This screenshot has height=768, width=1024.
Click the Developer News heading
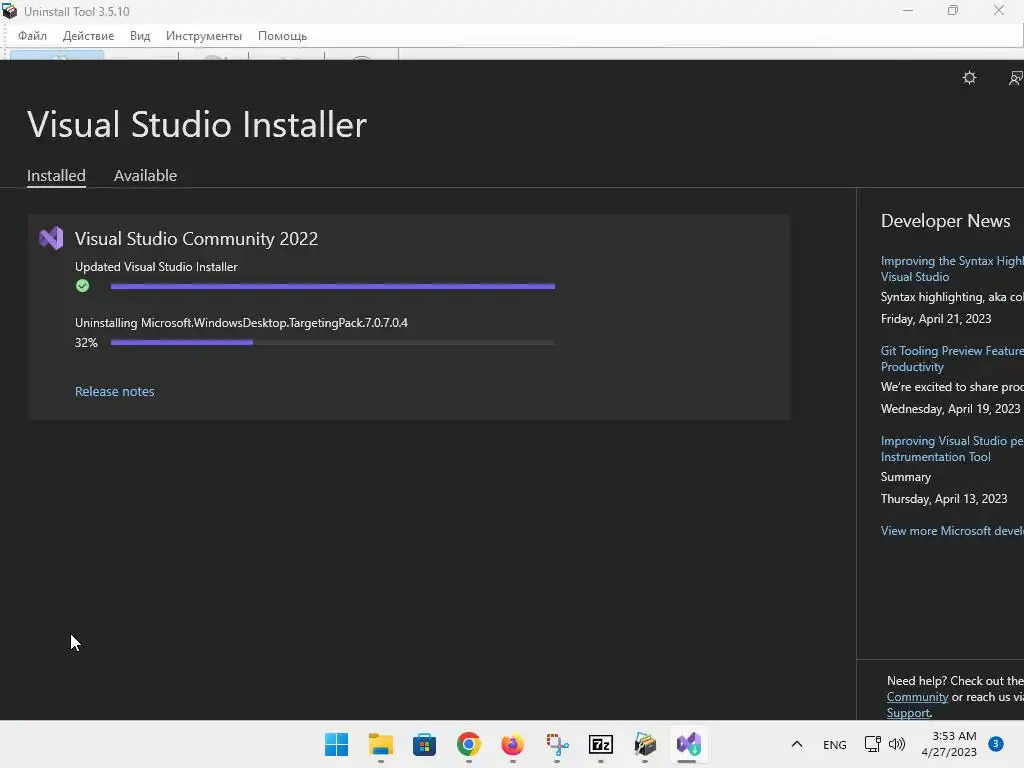tap(945, 221)
